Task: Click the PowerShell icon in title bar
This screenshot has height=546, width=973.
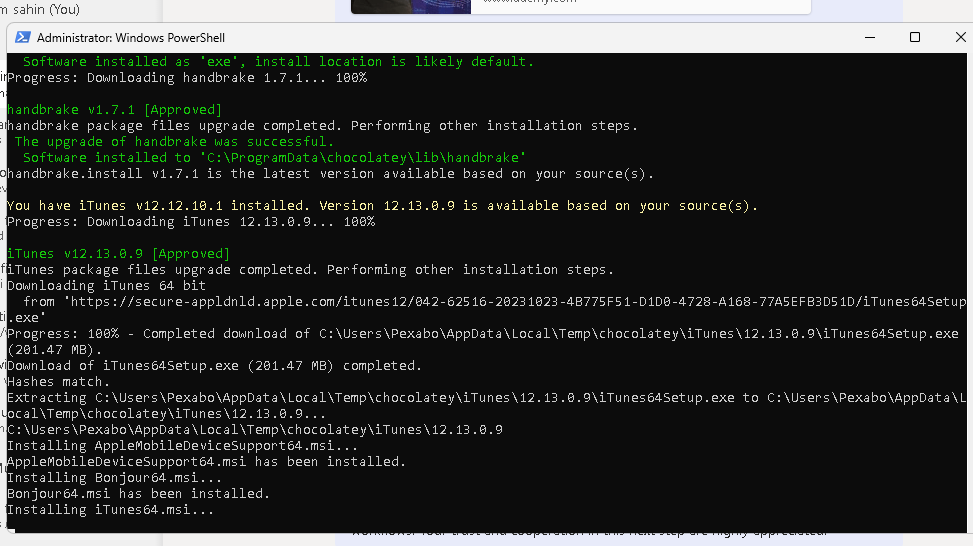Action: [23, 37]
